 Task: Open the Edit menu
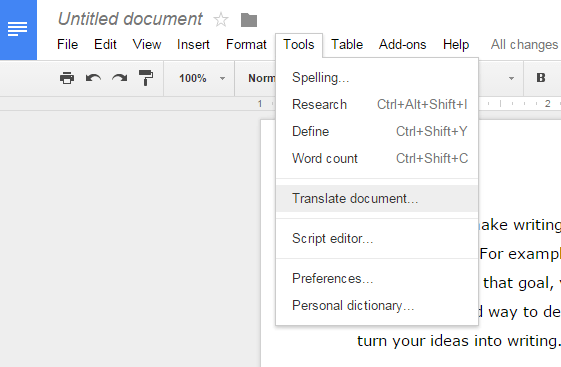coord(105,45)
